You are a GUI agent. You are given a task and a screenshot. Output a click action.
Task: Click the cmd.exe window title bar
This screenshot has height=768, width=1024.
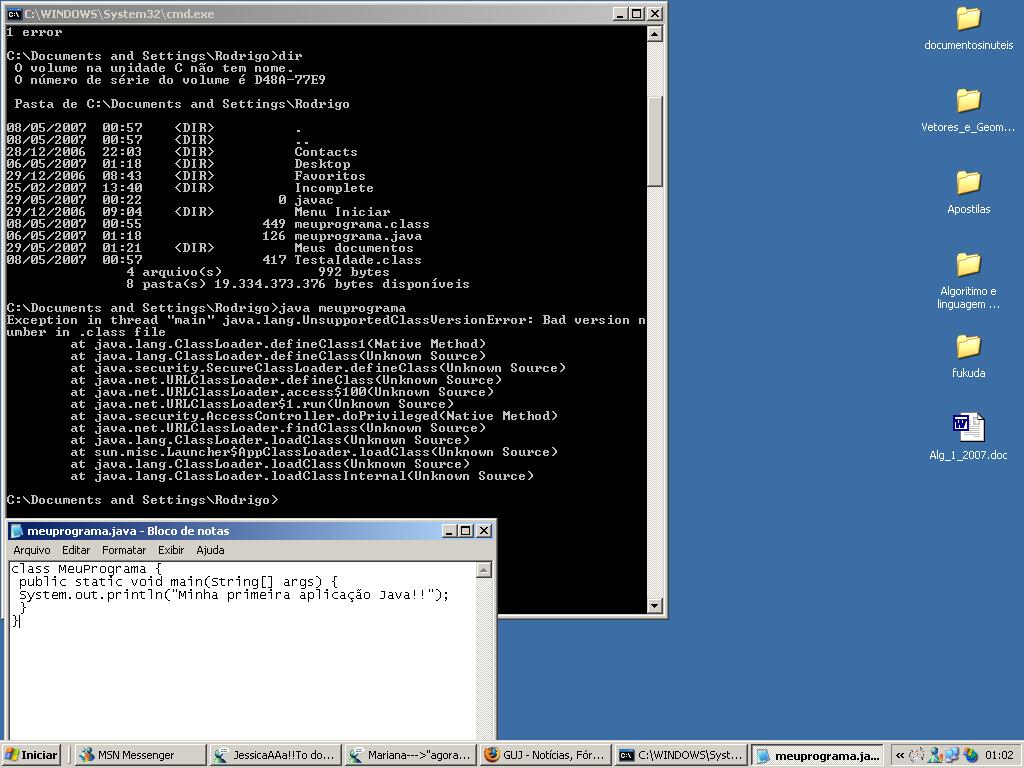[334, 14]
